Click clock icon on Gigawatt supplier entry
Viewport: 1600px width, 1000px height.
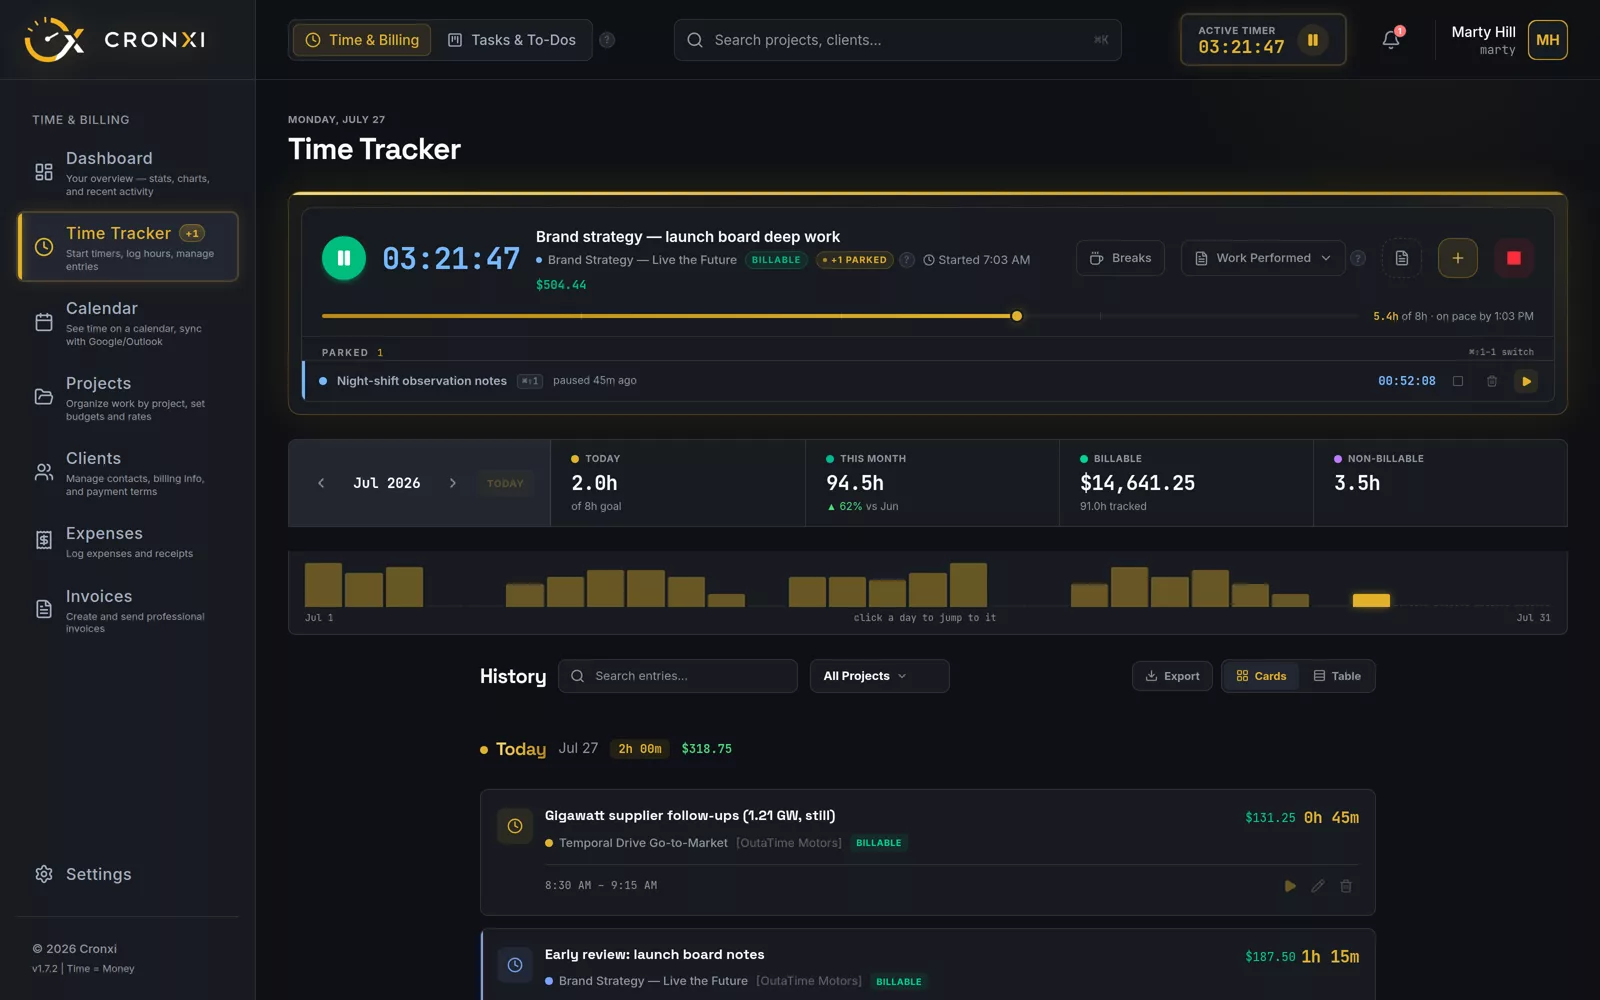click(515, 826)
